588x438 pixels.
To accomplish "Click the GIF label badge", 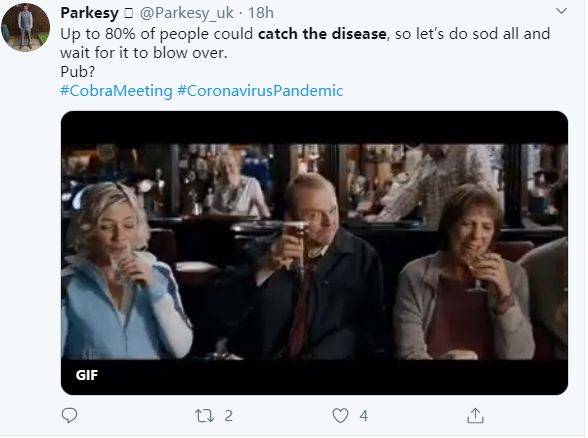I will coord(87,375).
